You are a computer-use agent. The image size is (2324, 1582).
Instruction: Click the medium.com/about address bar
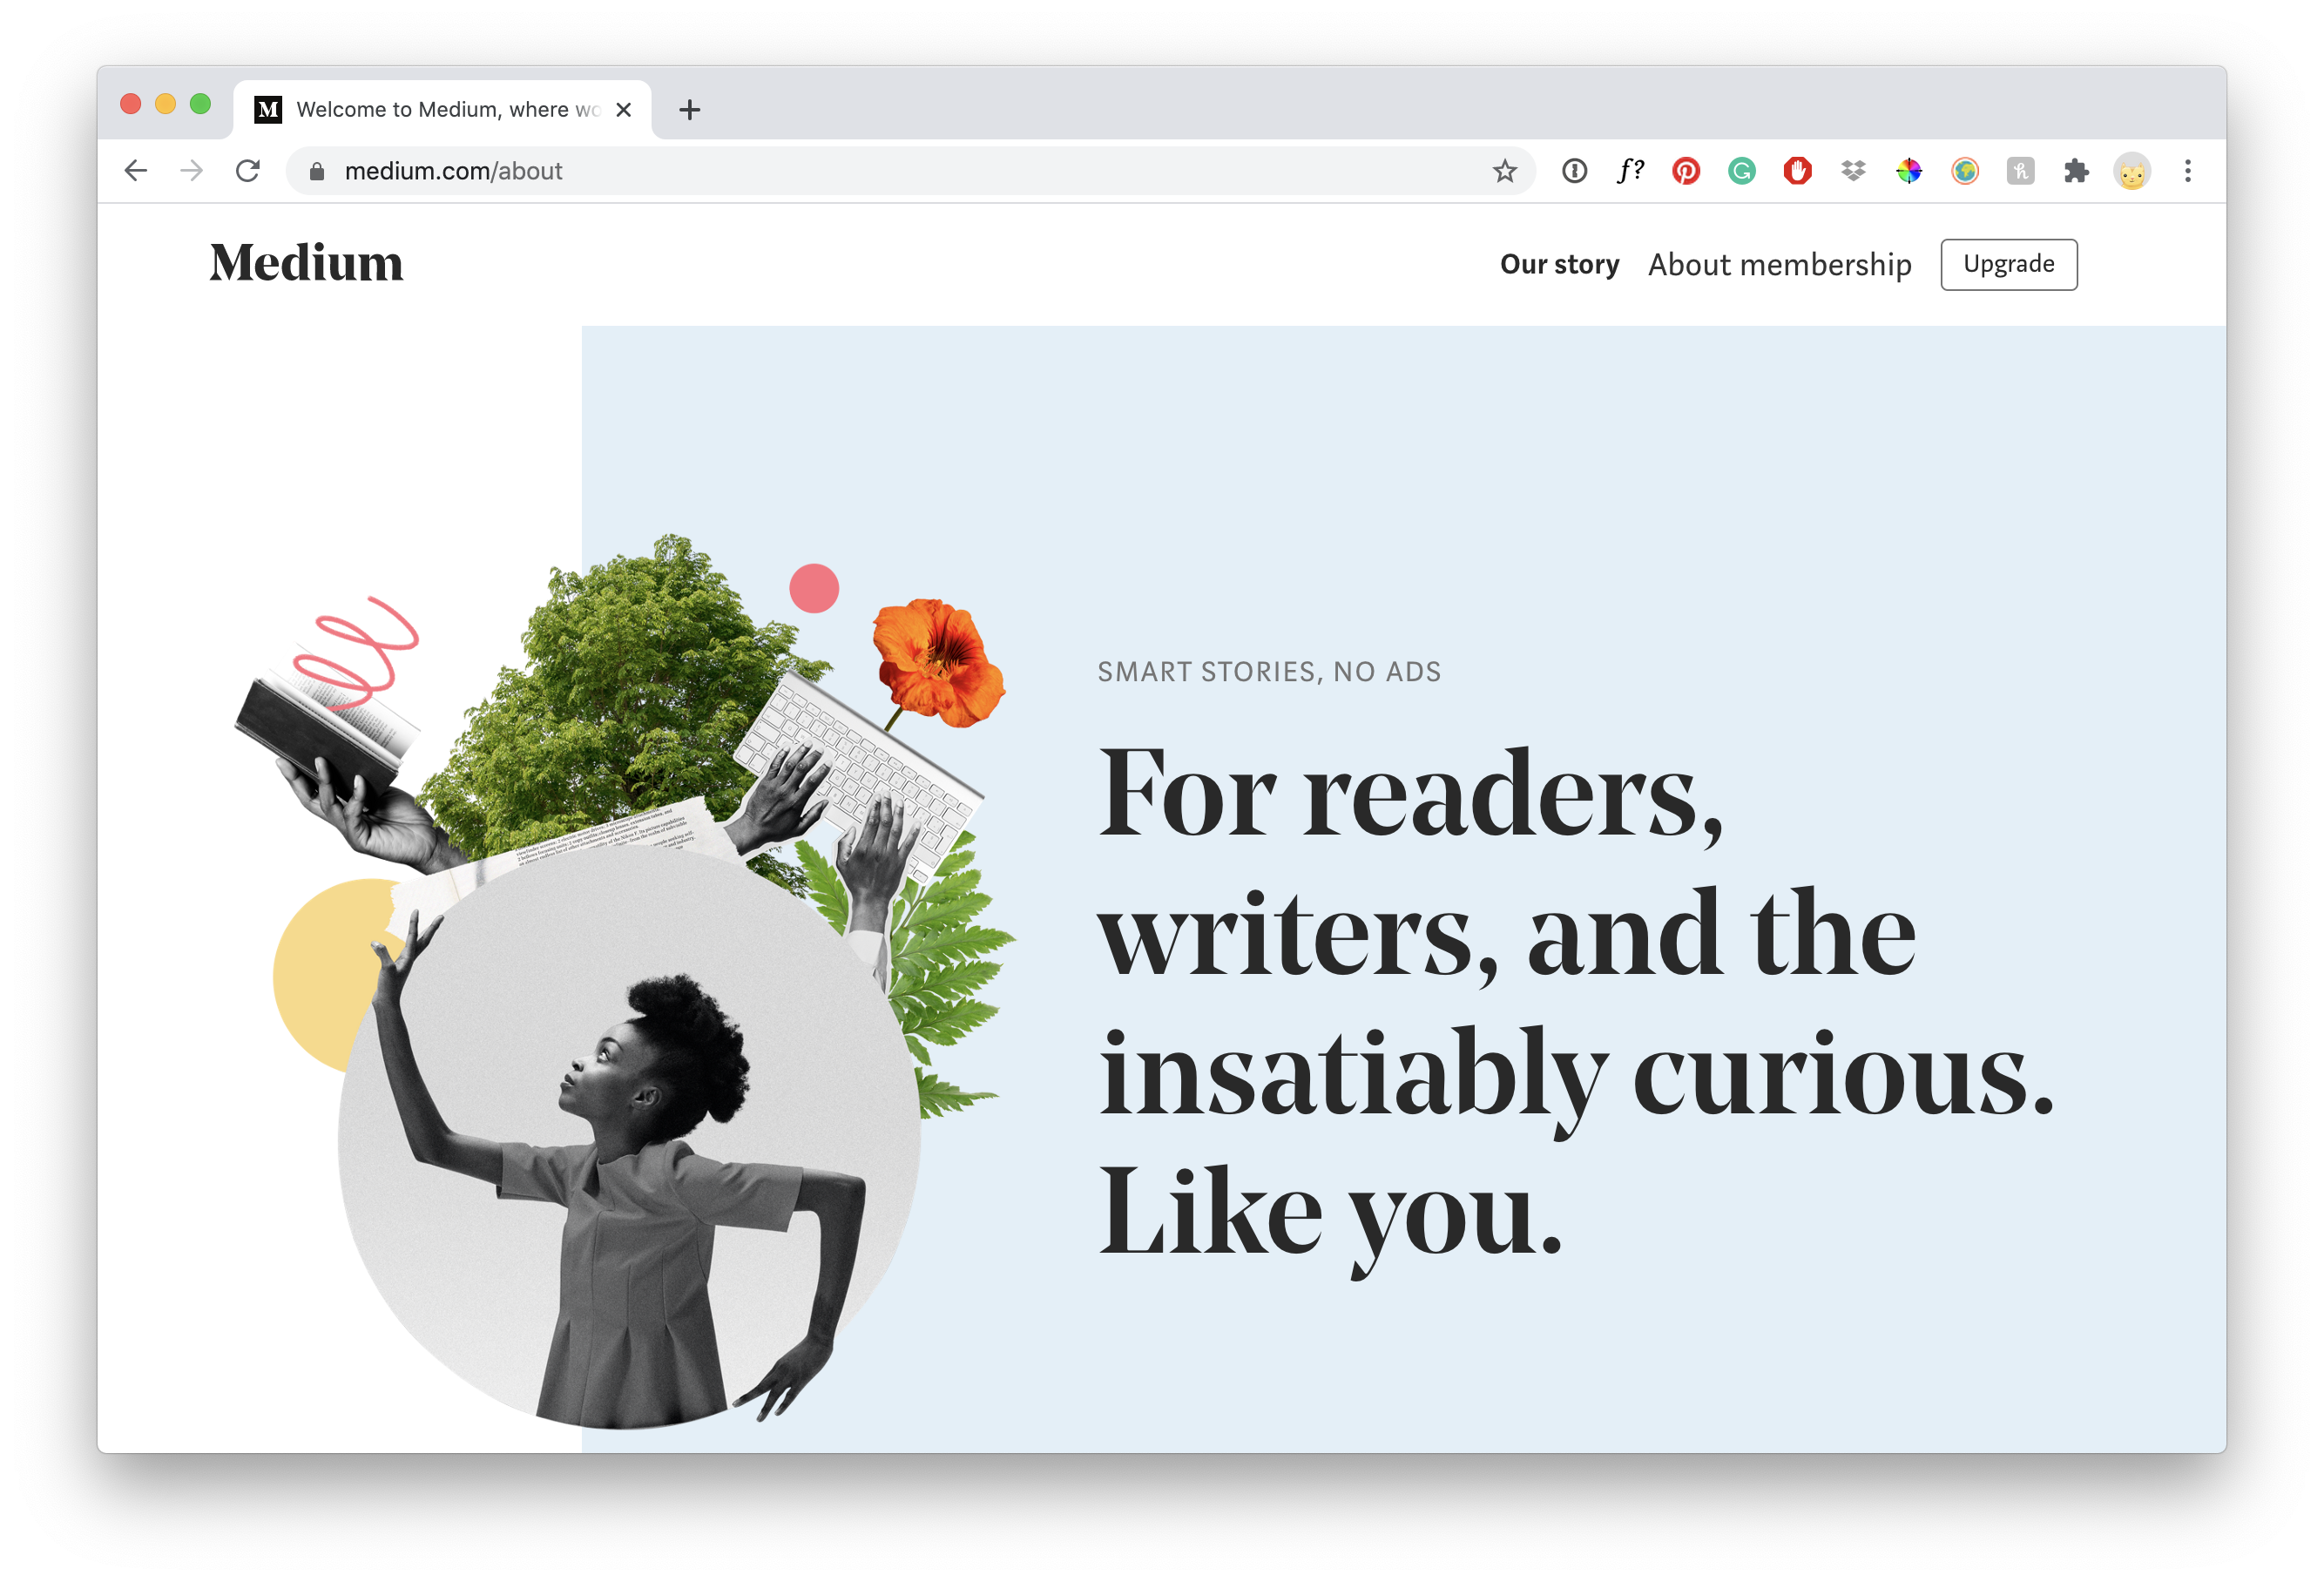pyautogui.click(x=910, y=171)
